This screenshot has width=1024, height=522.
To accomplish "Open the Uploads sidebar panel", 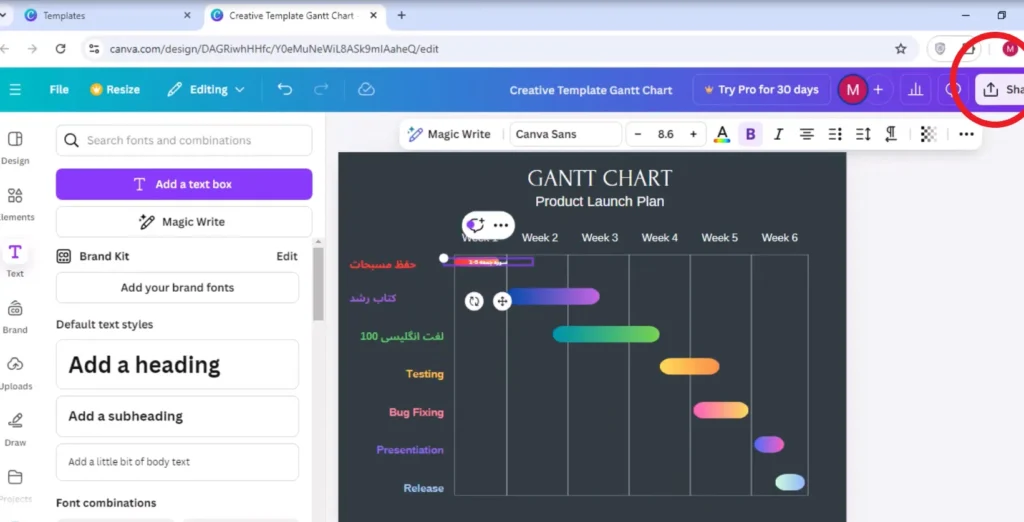I will 16,372.
